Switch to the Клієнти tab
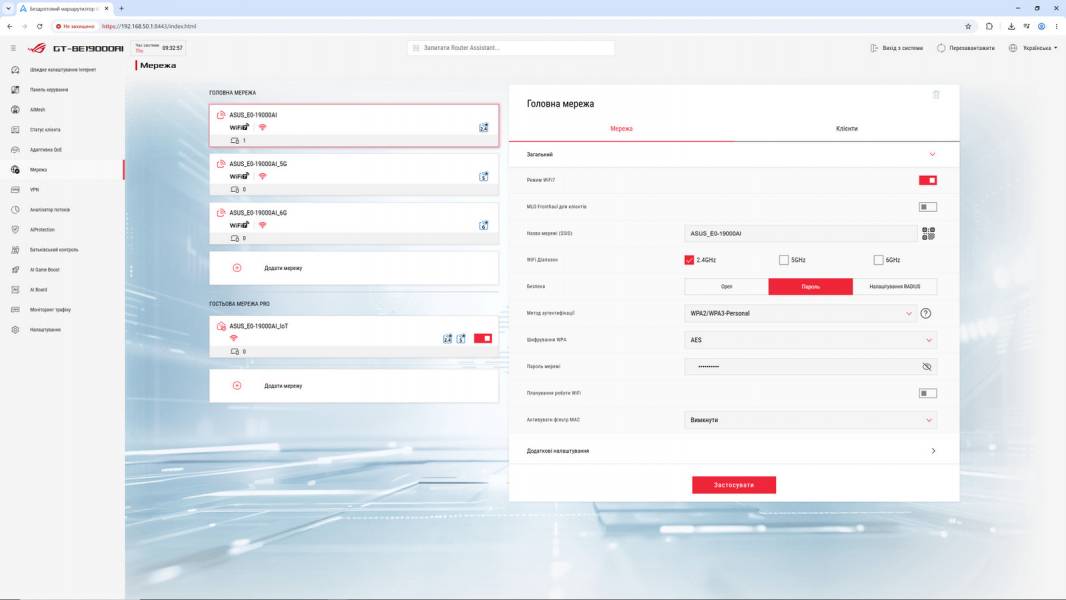 846,128
